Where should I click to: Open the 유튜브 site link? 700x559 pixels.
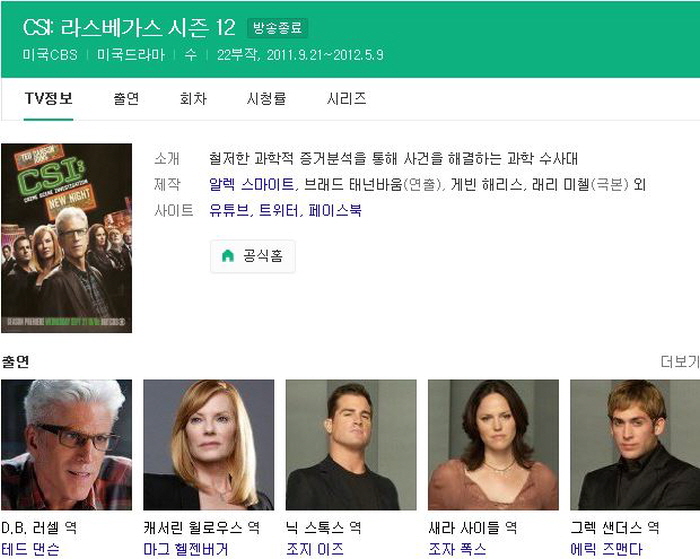[x=229, y=210]
